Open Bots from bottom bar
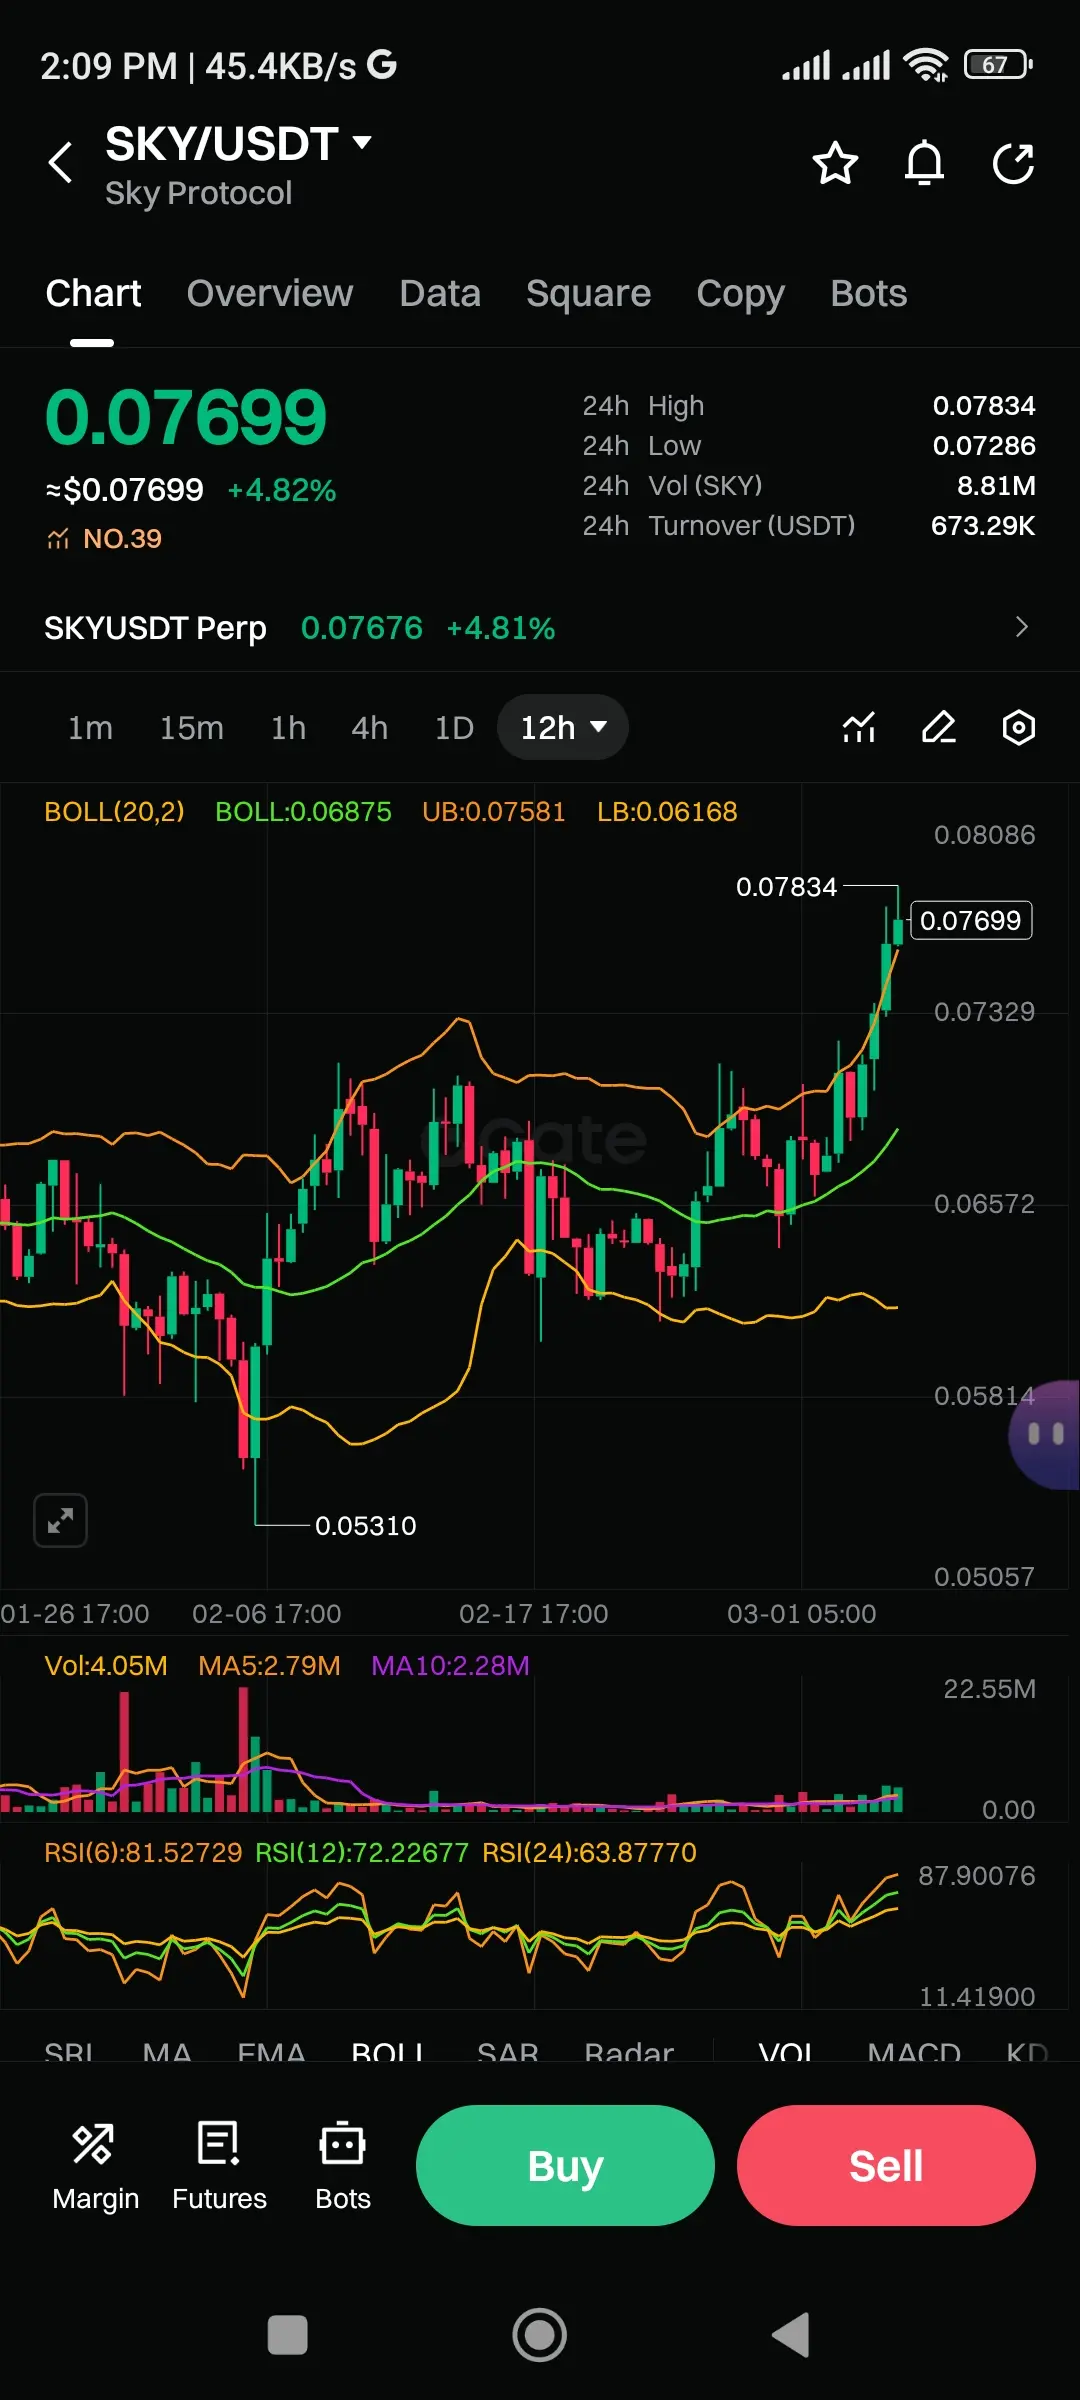 (x=343, y=2166)
